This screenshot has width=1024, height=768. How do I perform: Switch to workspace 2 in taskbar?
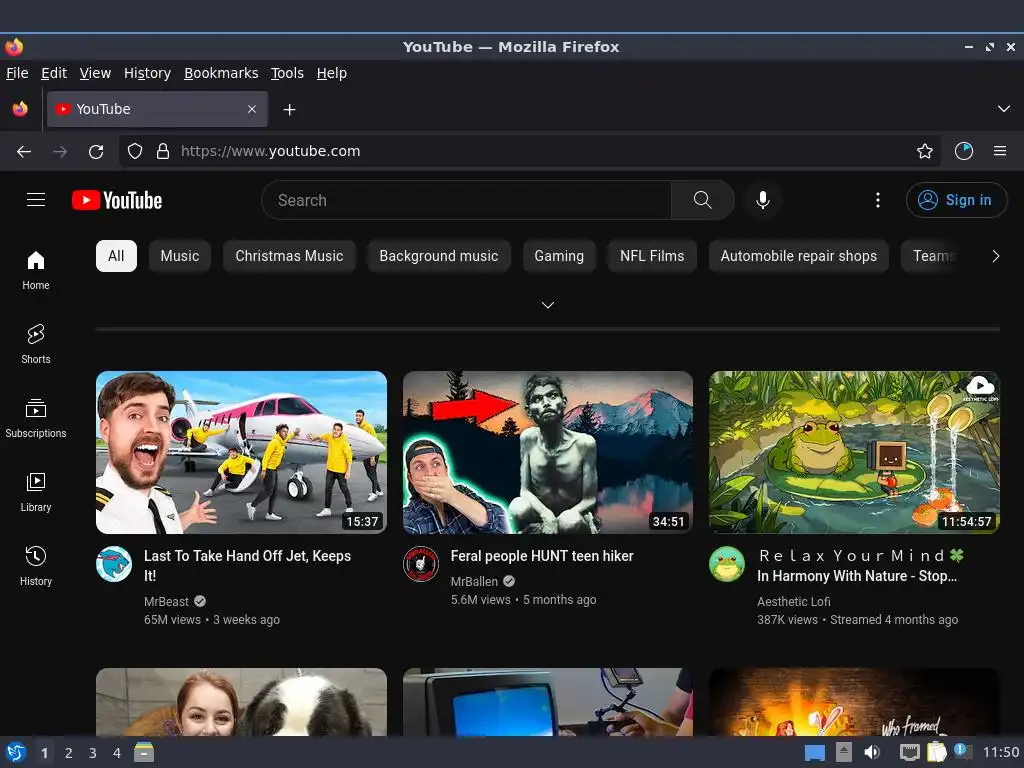click(x=69, y=753)
